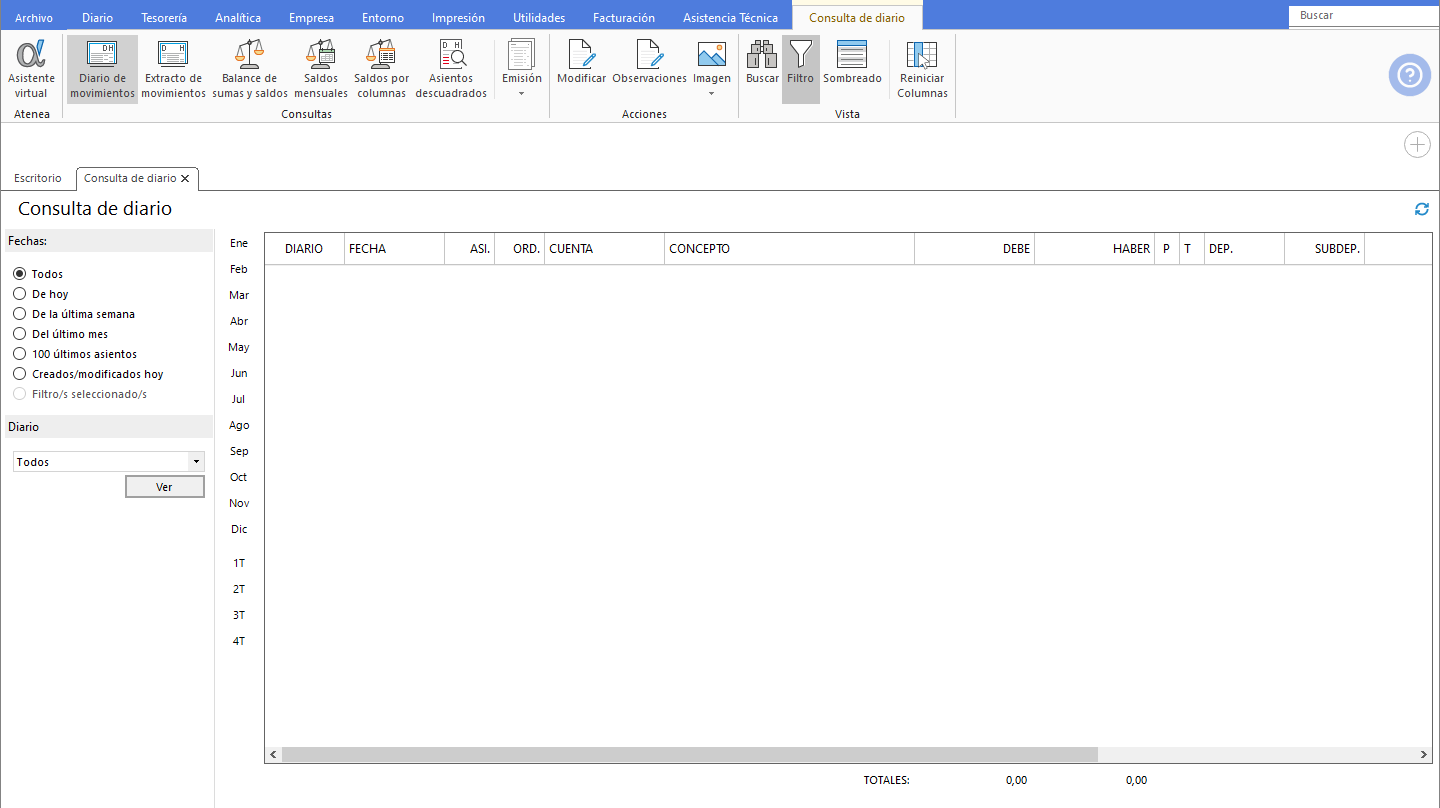Click the scrollbar left arrow
1440x808 pixels.
click(x=273, y=755)
